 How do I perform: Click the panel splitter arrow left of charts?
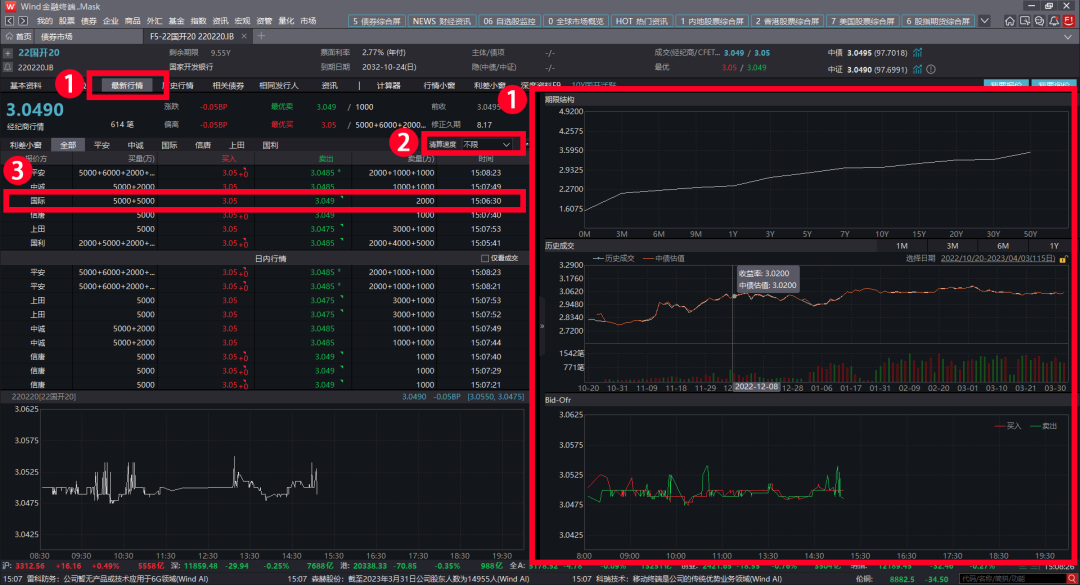point(541,326)
